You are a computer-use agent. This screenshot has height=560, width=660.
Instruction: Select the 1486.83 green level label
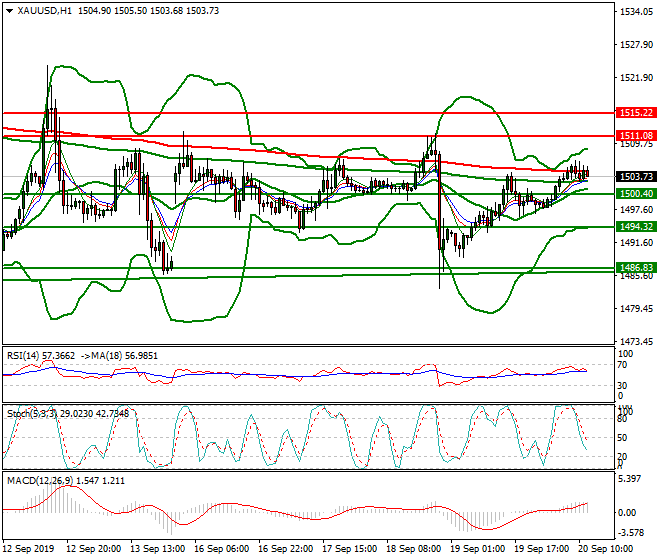pyautogui.click(x=636, y=268)
